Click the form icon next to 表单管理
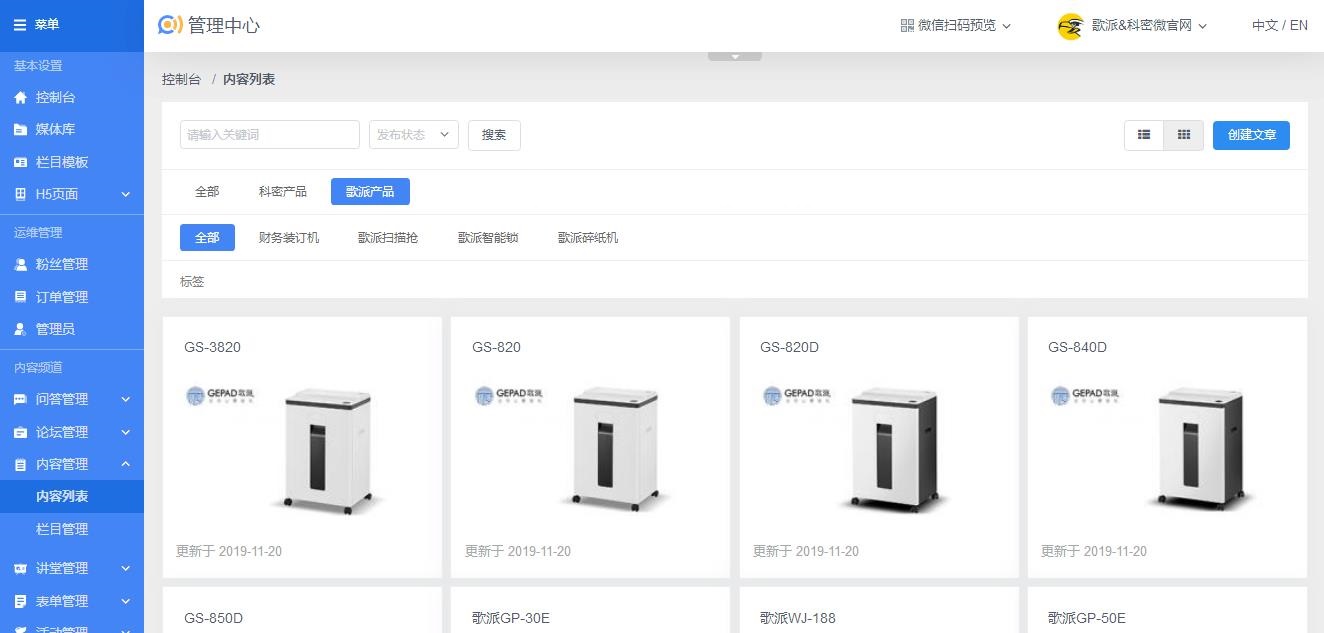 (x=20, y=601)
